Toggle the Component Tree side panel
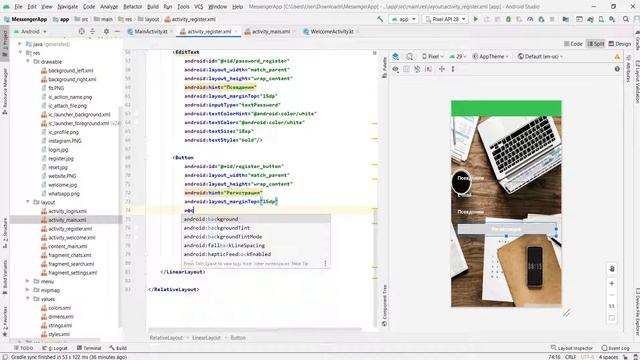Viewport: 640px width, 360px height. 384,306
